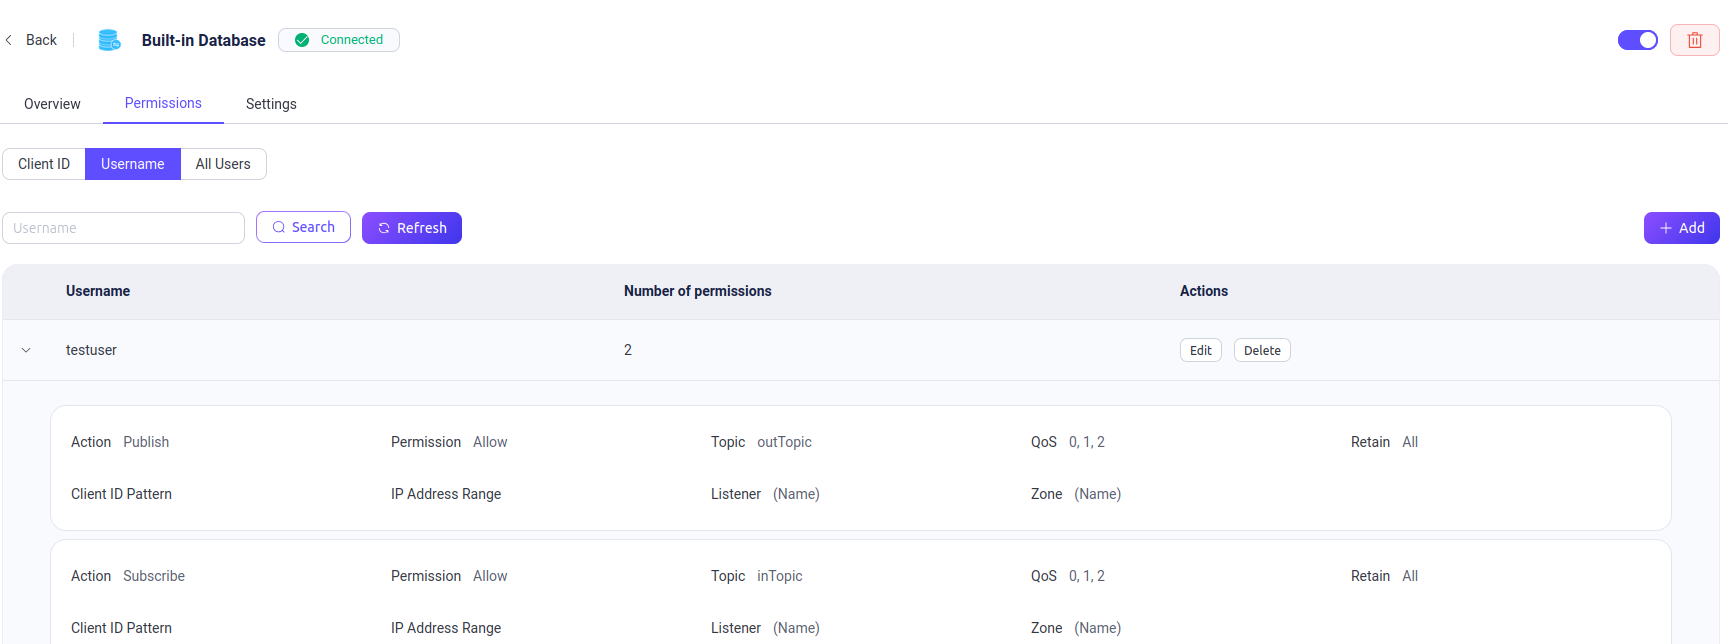Click the Connected status badge
The image size is (1728, 644).
coord(339,40)
